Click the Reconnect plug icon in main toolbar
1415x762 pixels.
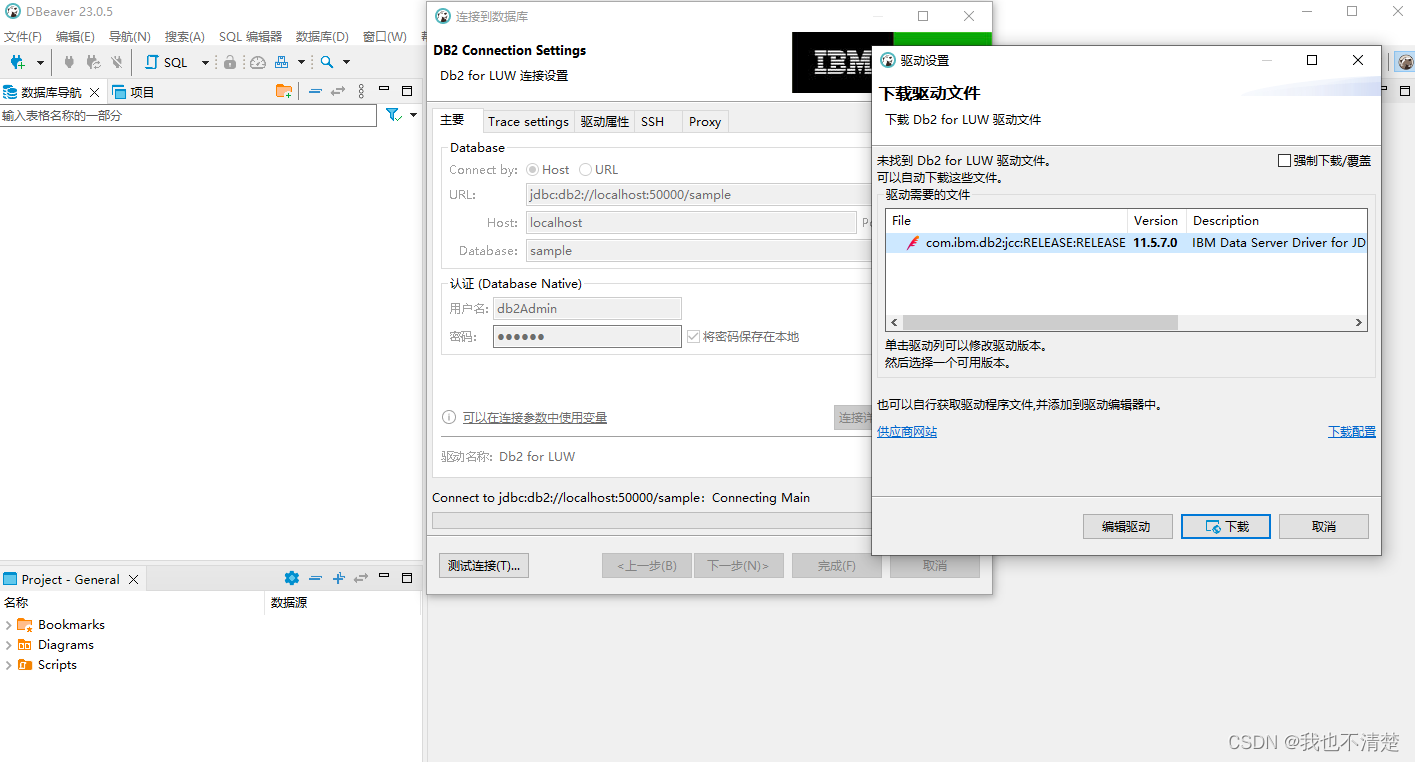pos(93,62)
